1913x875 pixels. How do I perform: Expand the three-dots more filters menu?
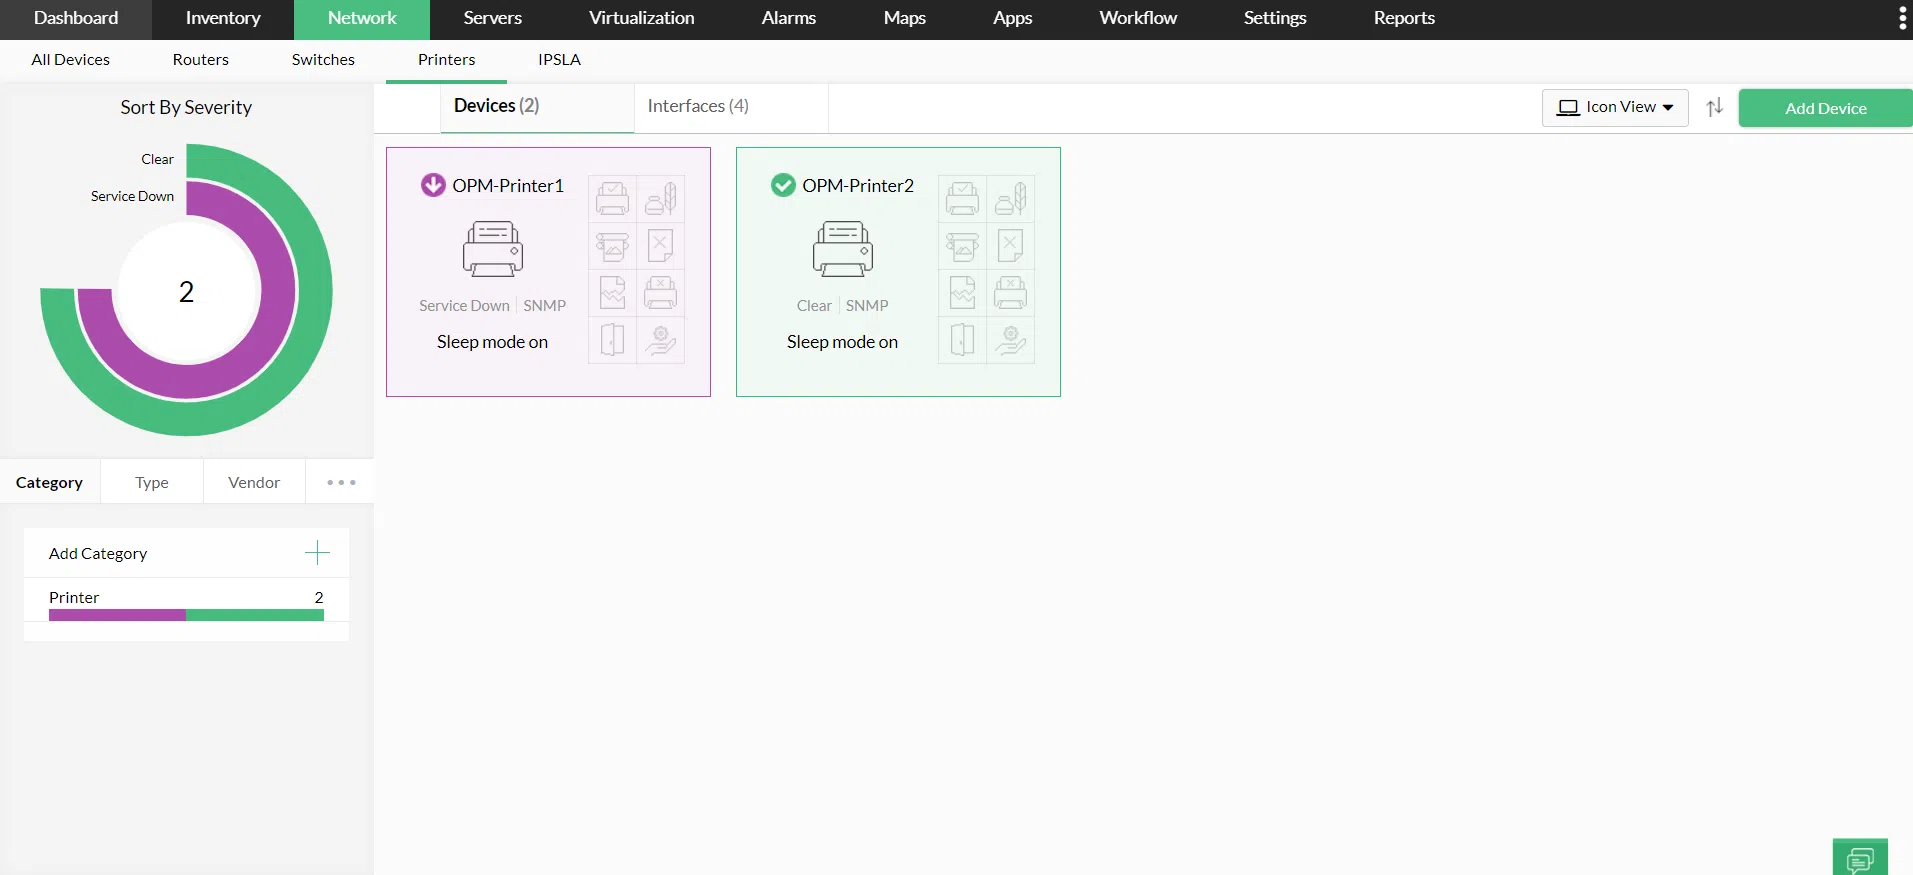pos(341,482)
